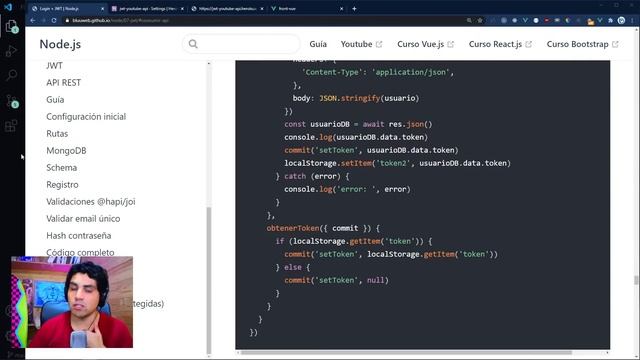Screen dimensions: 640x360
Task: Select sidebar item 'Guía'
Action: [x=55, y=100]
